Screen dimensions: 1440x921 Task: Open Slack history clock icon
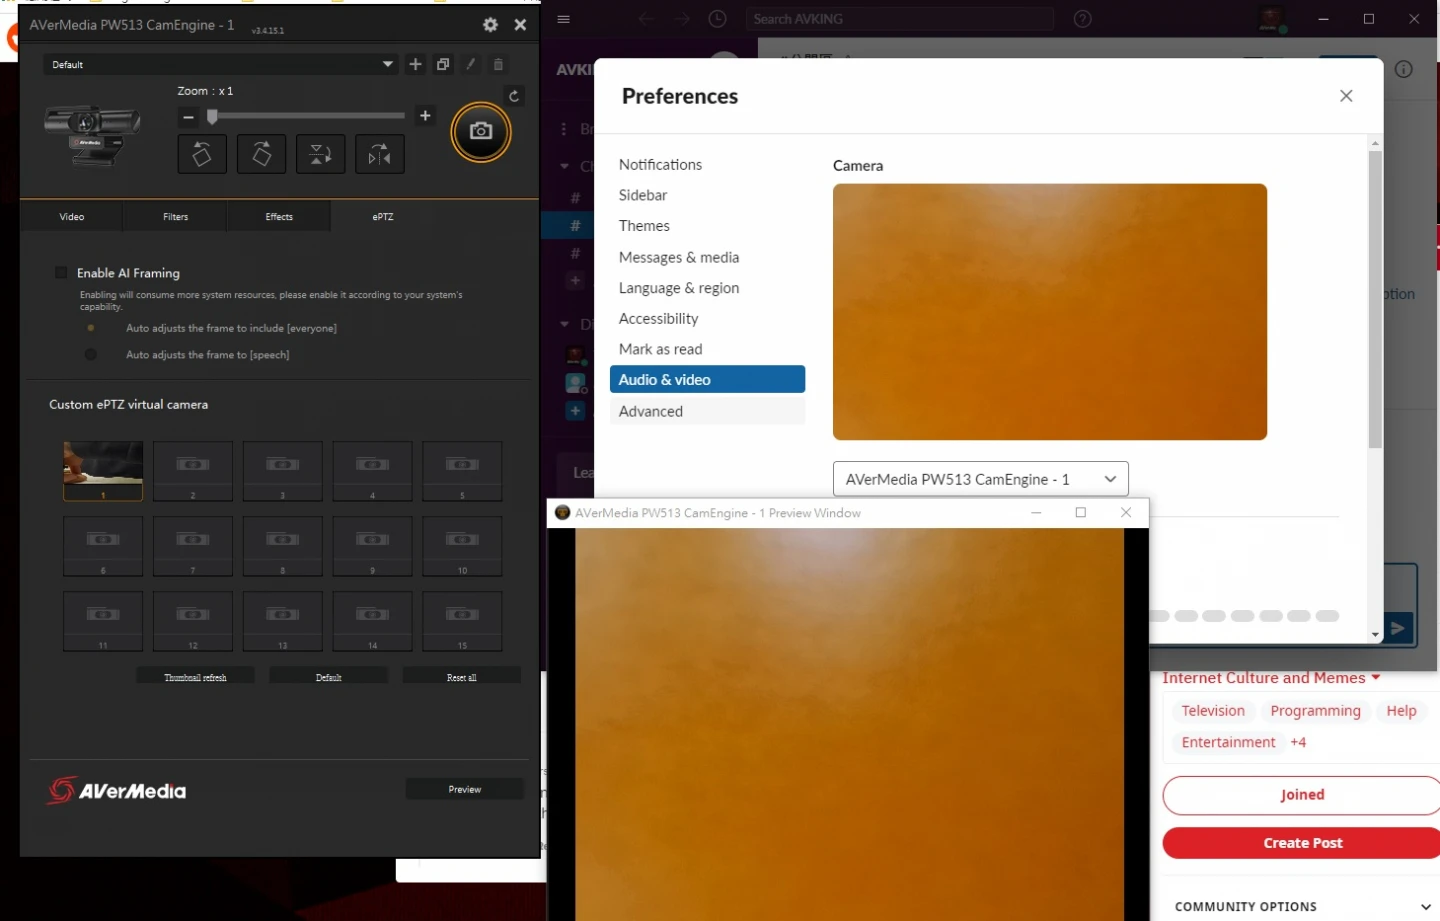tap(717, 19)
